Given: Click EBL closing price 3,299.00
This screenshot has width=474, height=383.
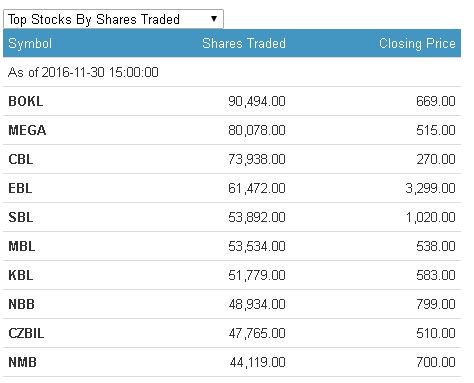Looking at the screenshot, I should coord(430,188).
